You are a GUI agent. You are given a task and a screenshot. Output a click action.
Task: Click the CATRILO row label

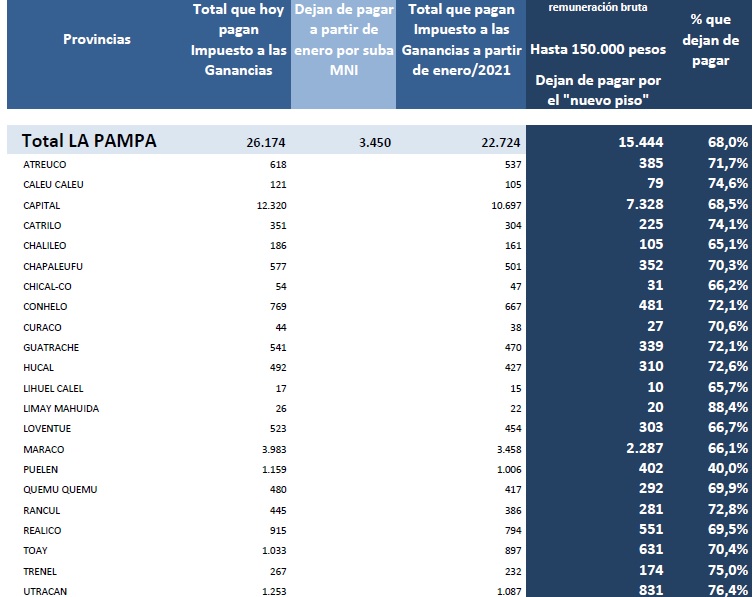(42, 226)
